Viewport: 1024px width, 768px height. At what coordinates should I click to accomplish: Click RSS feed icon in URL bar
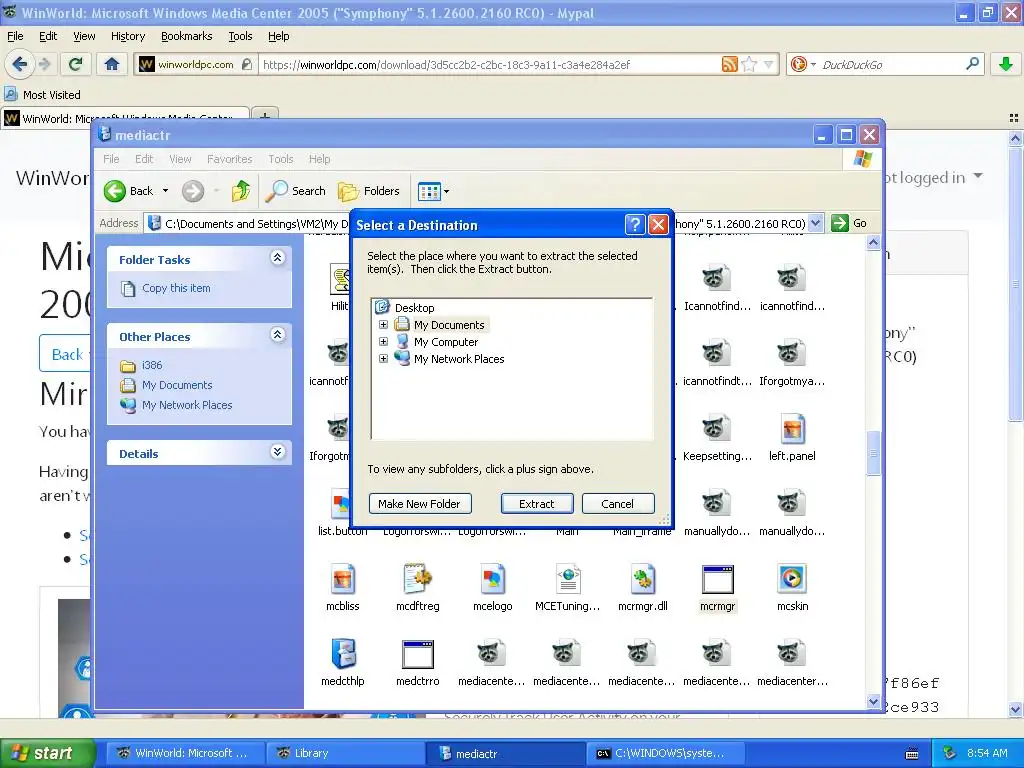[729, 64]
